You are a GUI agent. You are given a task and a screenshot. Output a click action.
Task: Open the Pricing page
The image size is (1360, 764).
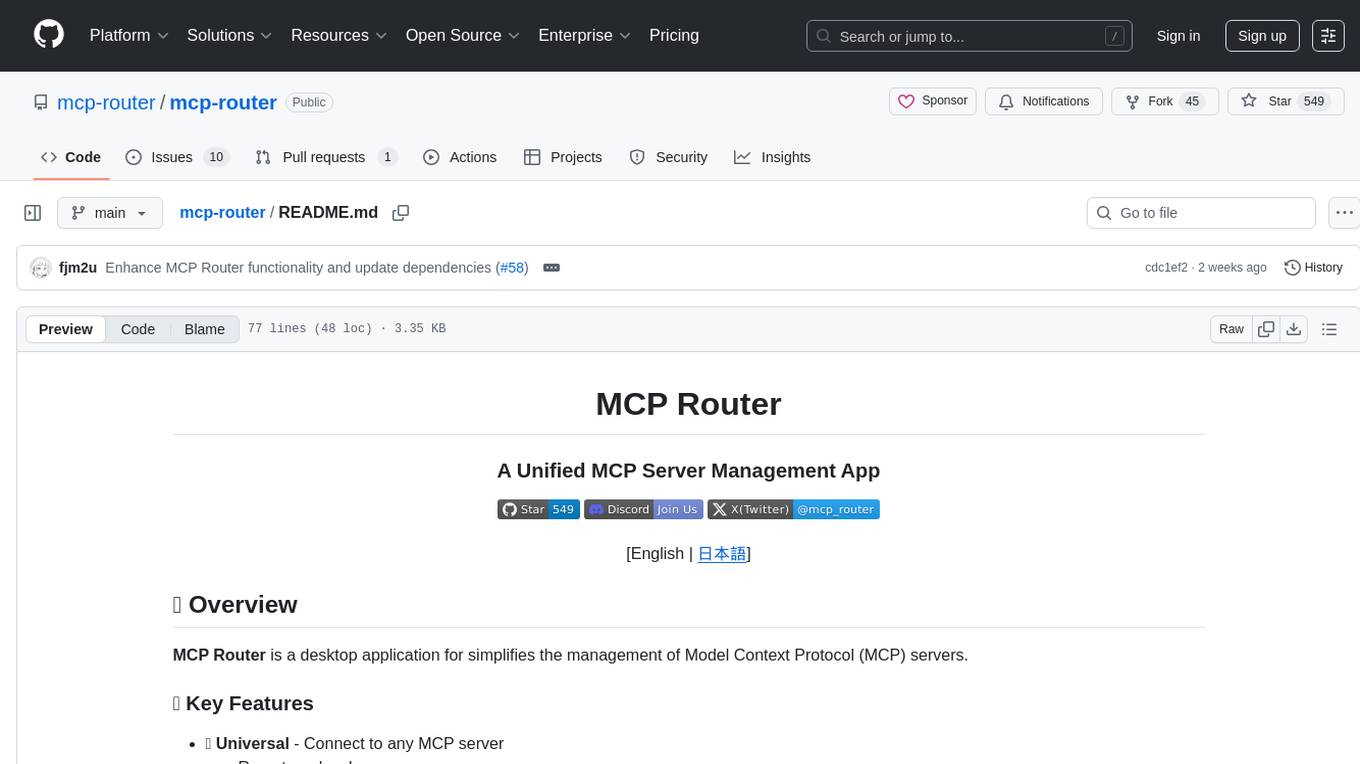tap(674, 35)
